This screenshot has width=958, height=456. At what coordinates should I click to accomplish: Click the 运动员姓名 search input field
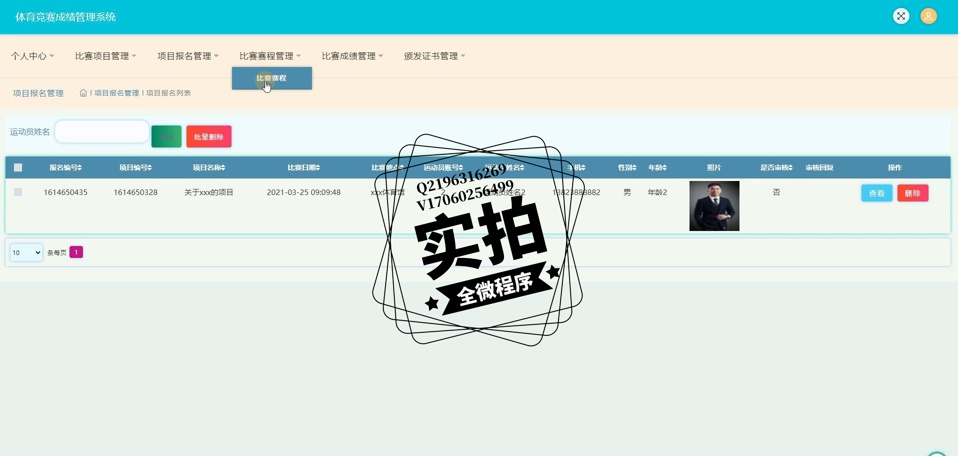[101, 132]
